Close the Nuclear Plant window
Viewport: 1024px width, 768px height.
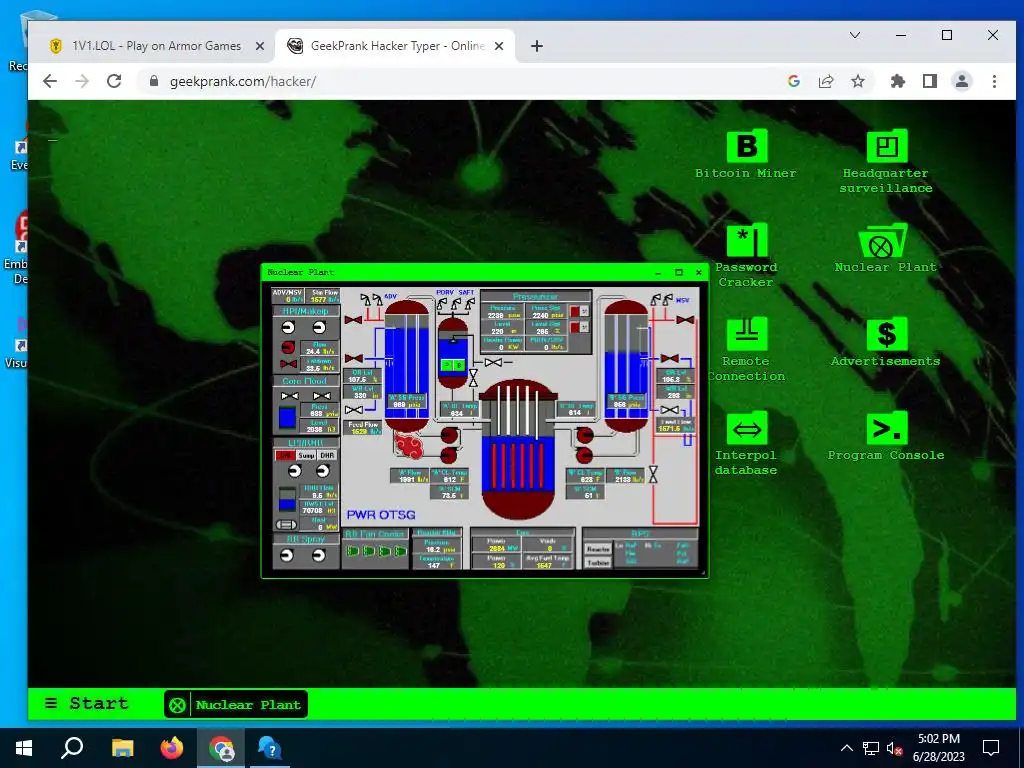click(x=699, y=272)
